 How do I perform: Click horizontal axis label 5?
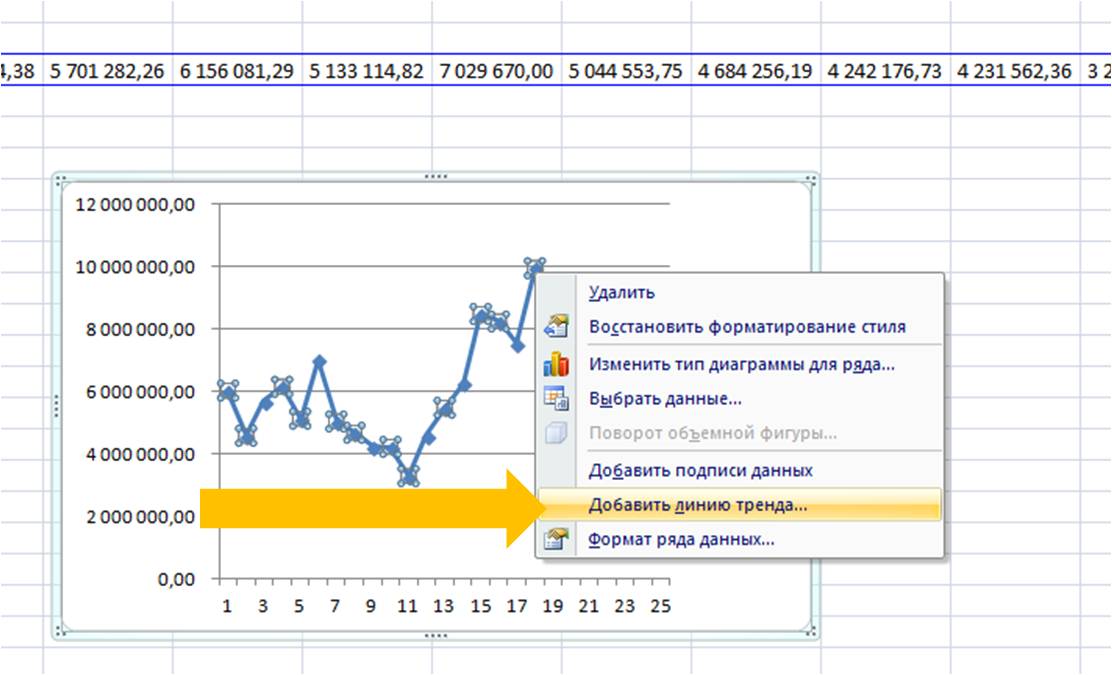(x=299, y=606)
